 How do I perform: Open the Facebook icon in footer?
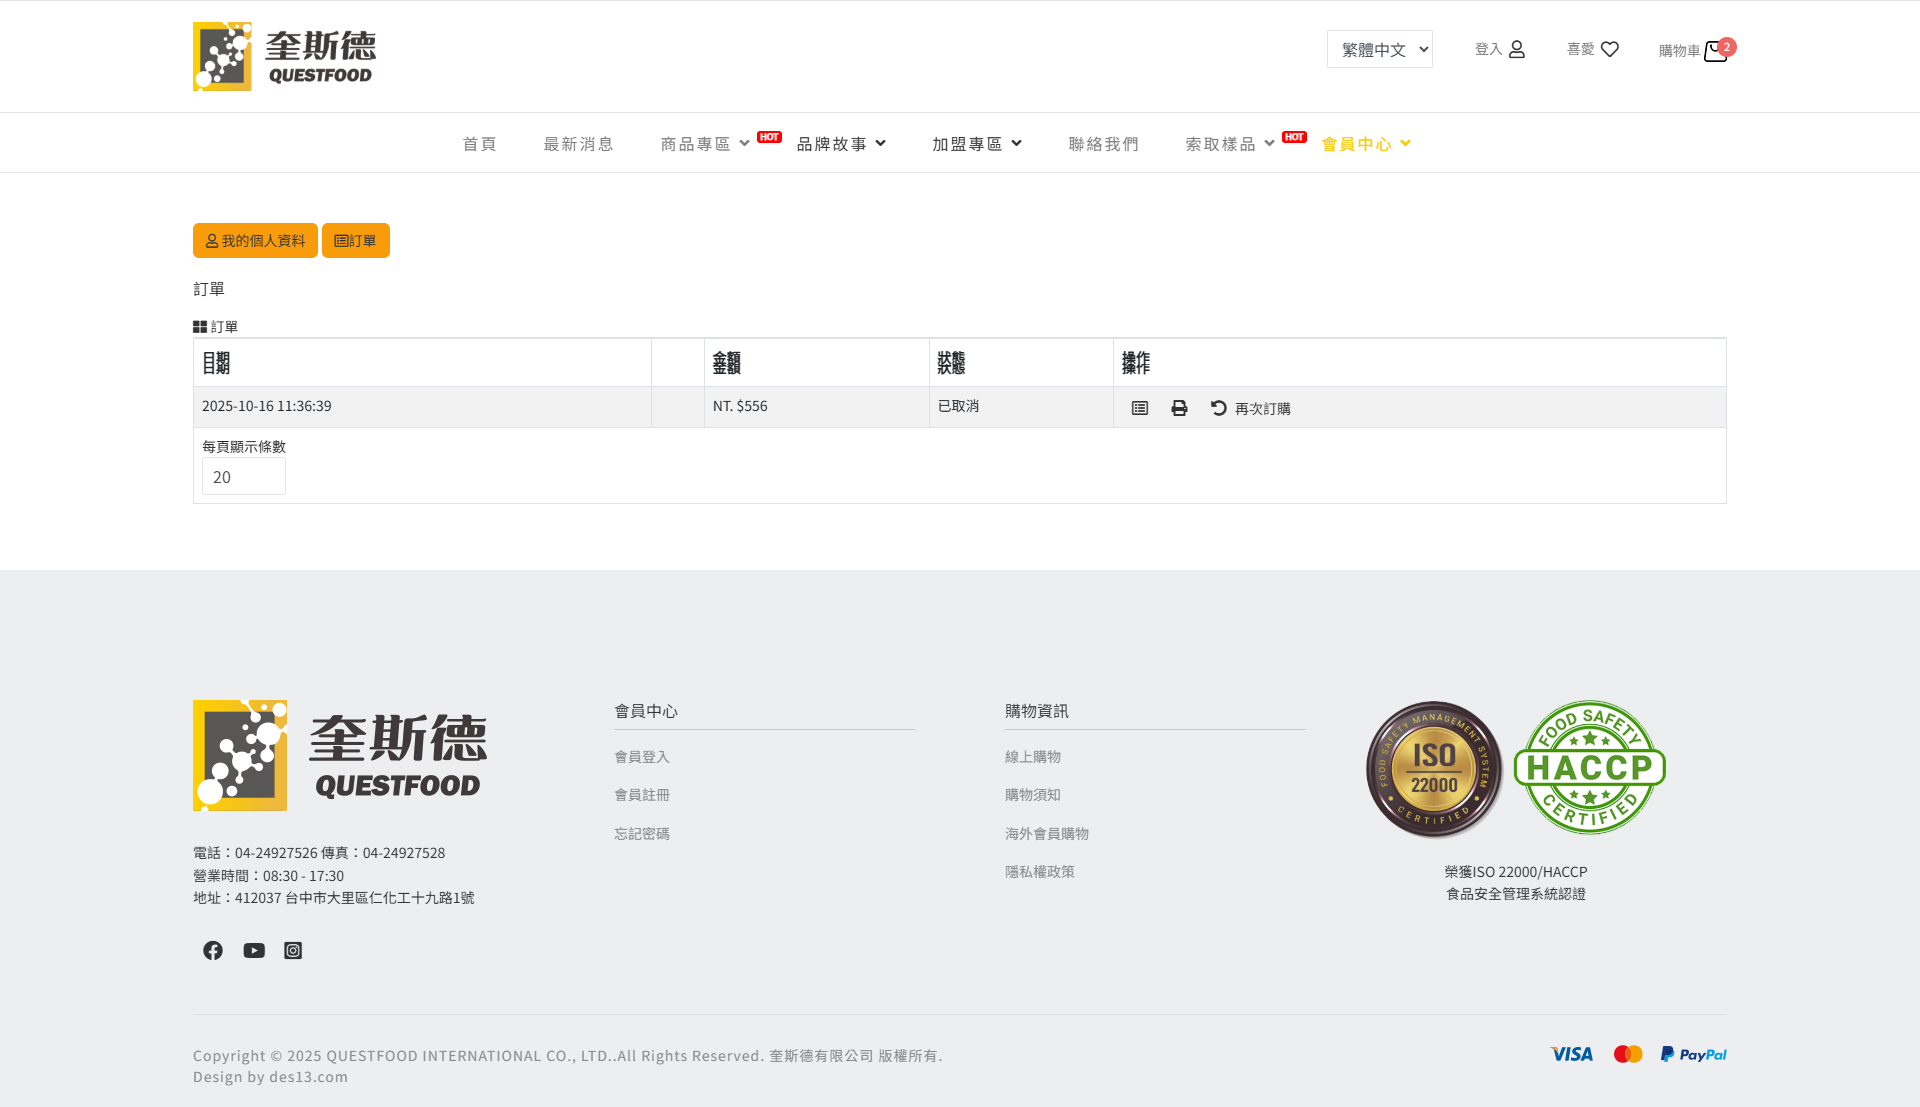tap(213, 950)
